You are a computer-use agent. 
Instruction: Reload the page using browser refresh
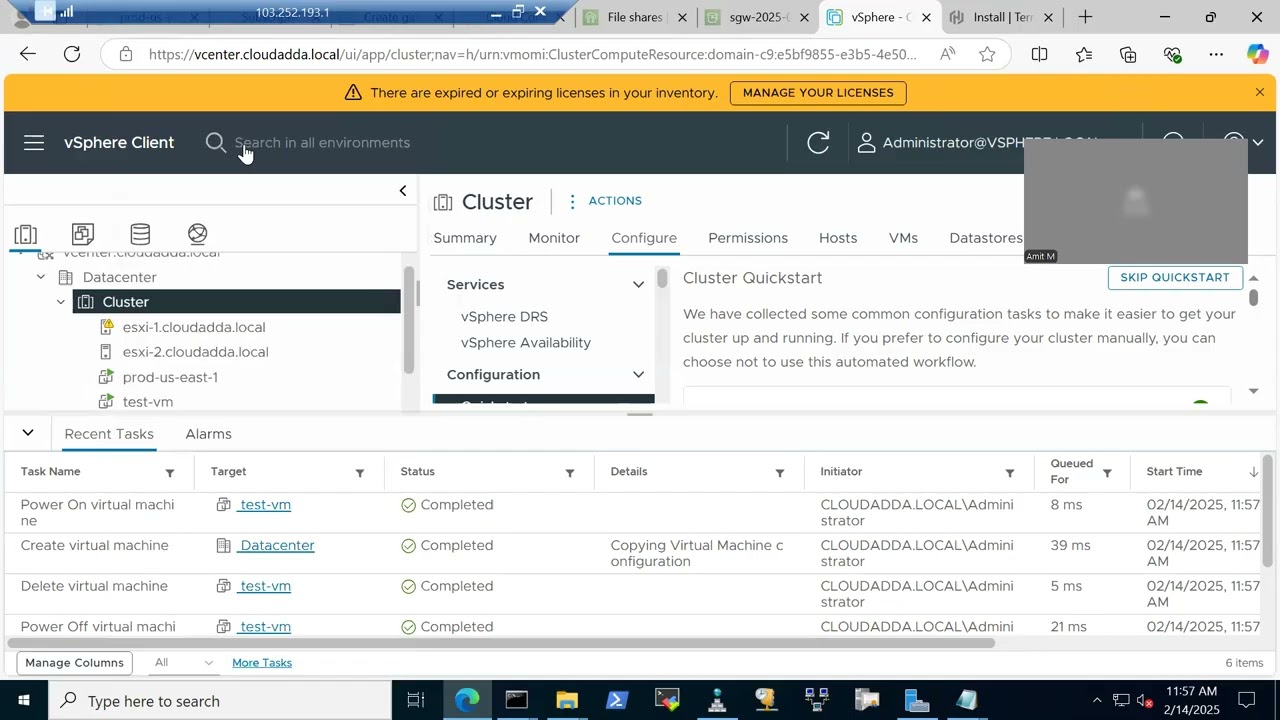pyautogui.click(x=72, y=54)
